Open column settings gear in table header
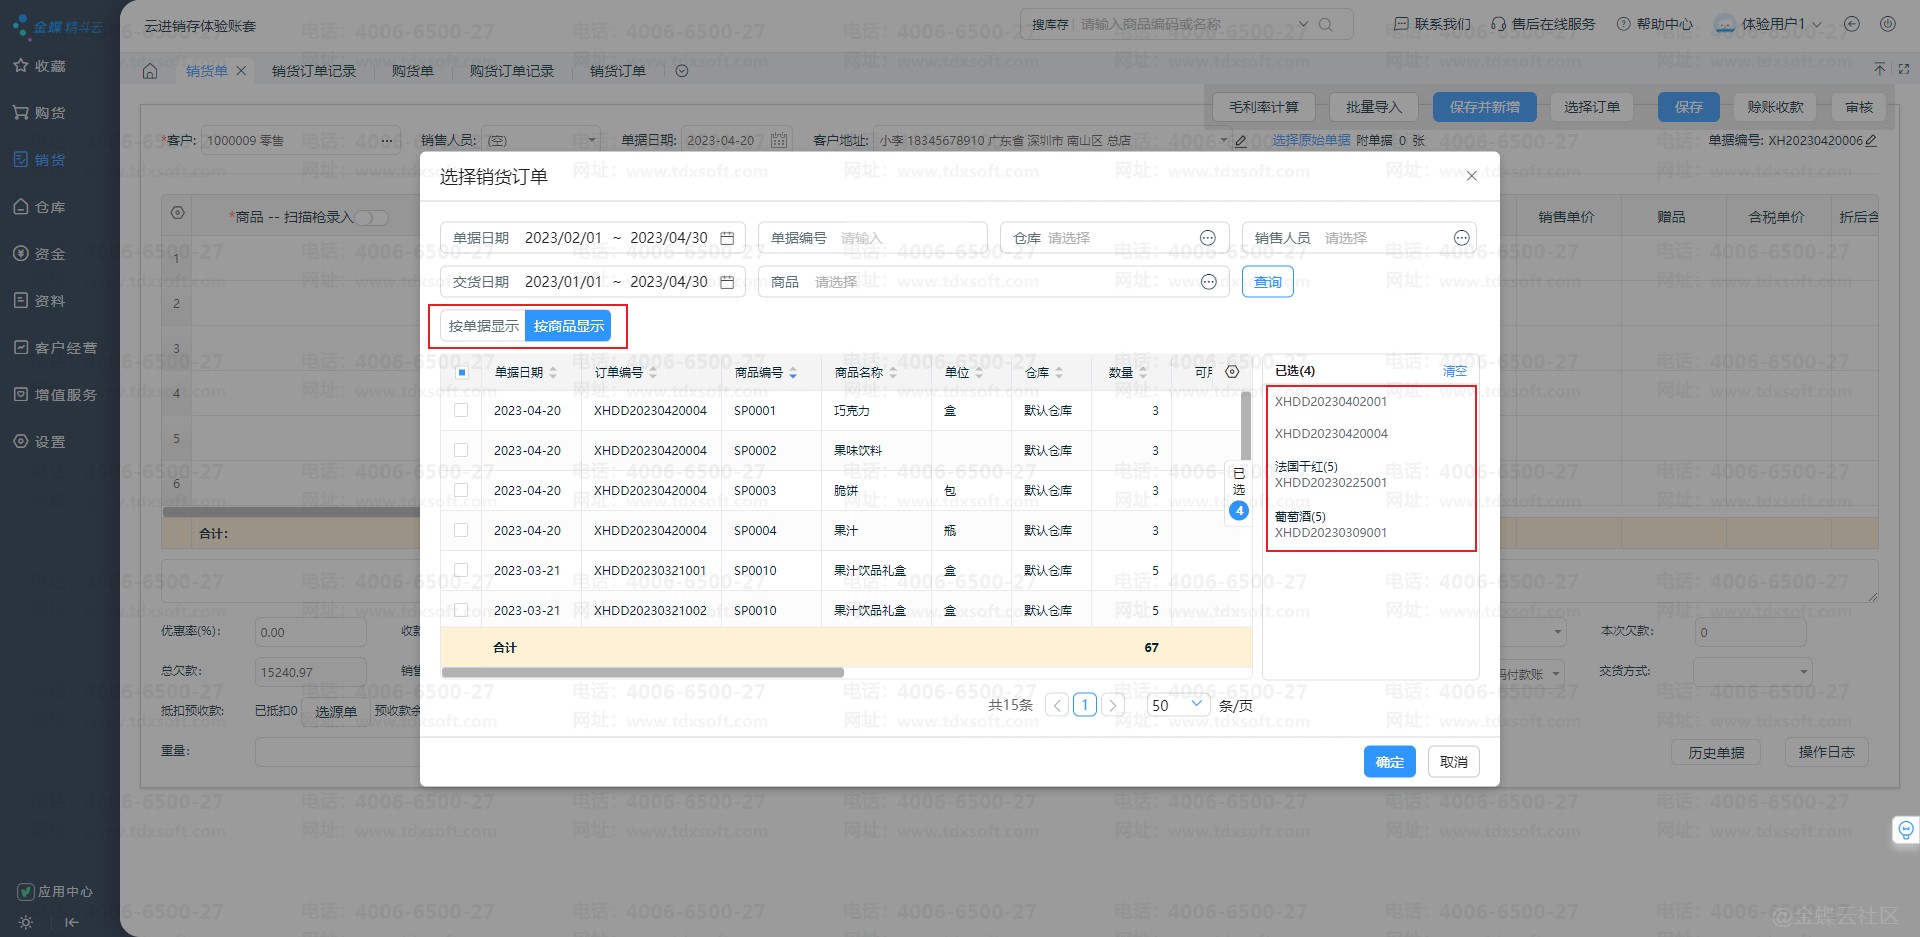1920x937 pixels. pos(1232,372)
